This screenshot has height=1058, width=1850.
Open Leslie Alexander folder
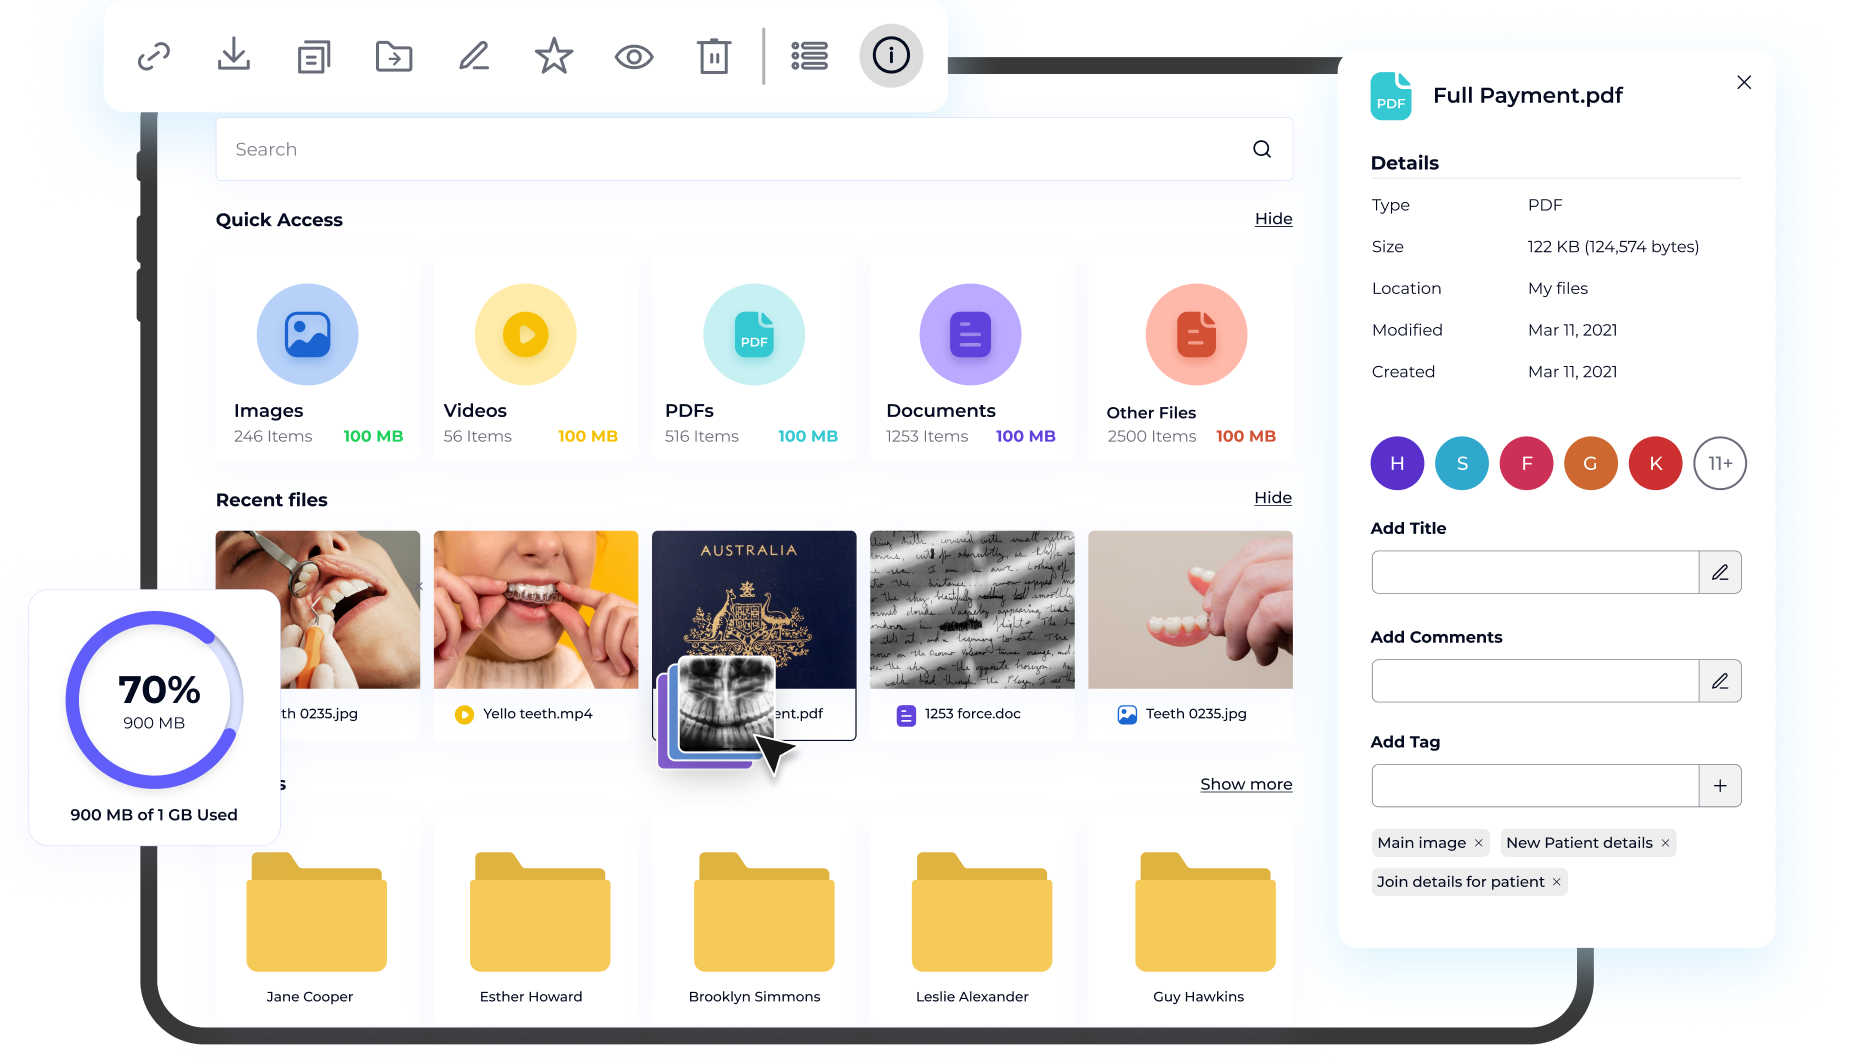tap(982, 912)
